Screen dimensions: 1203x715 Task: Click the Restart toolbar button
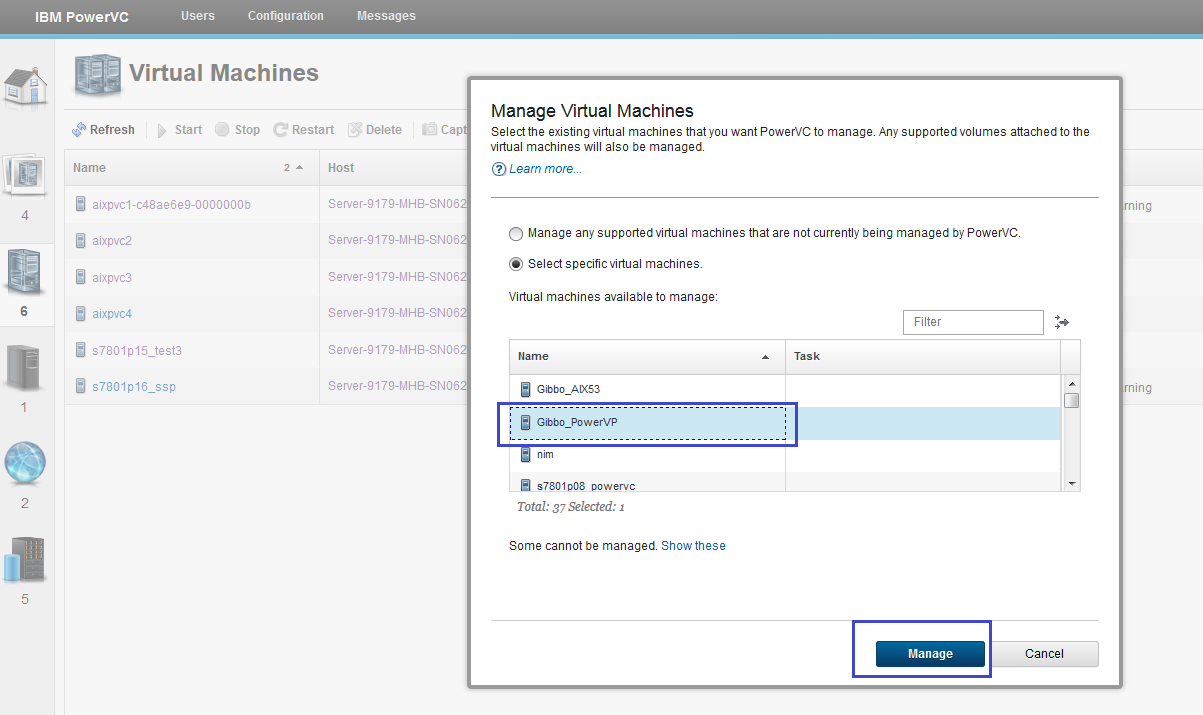[304, 130]
